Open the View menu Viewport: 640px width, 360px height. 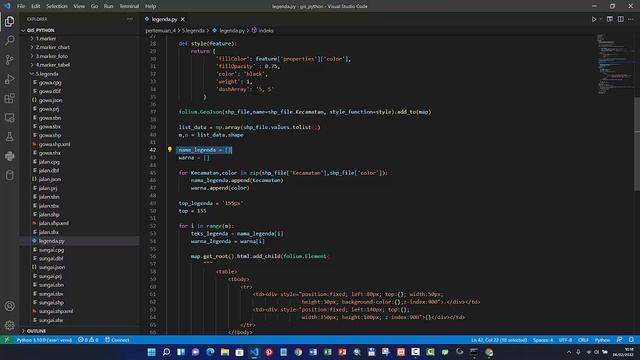[x=79, y=6]
